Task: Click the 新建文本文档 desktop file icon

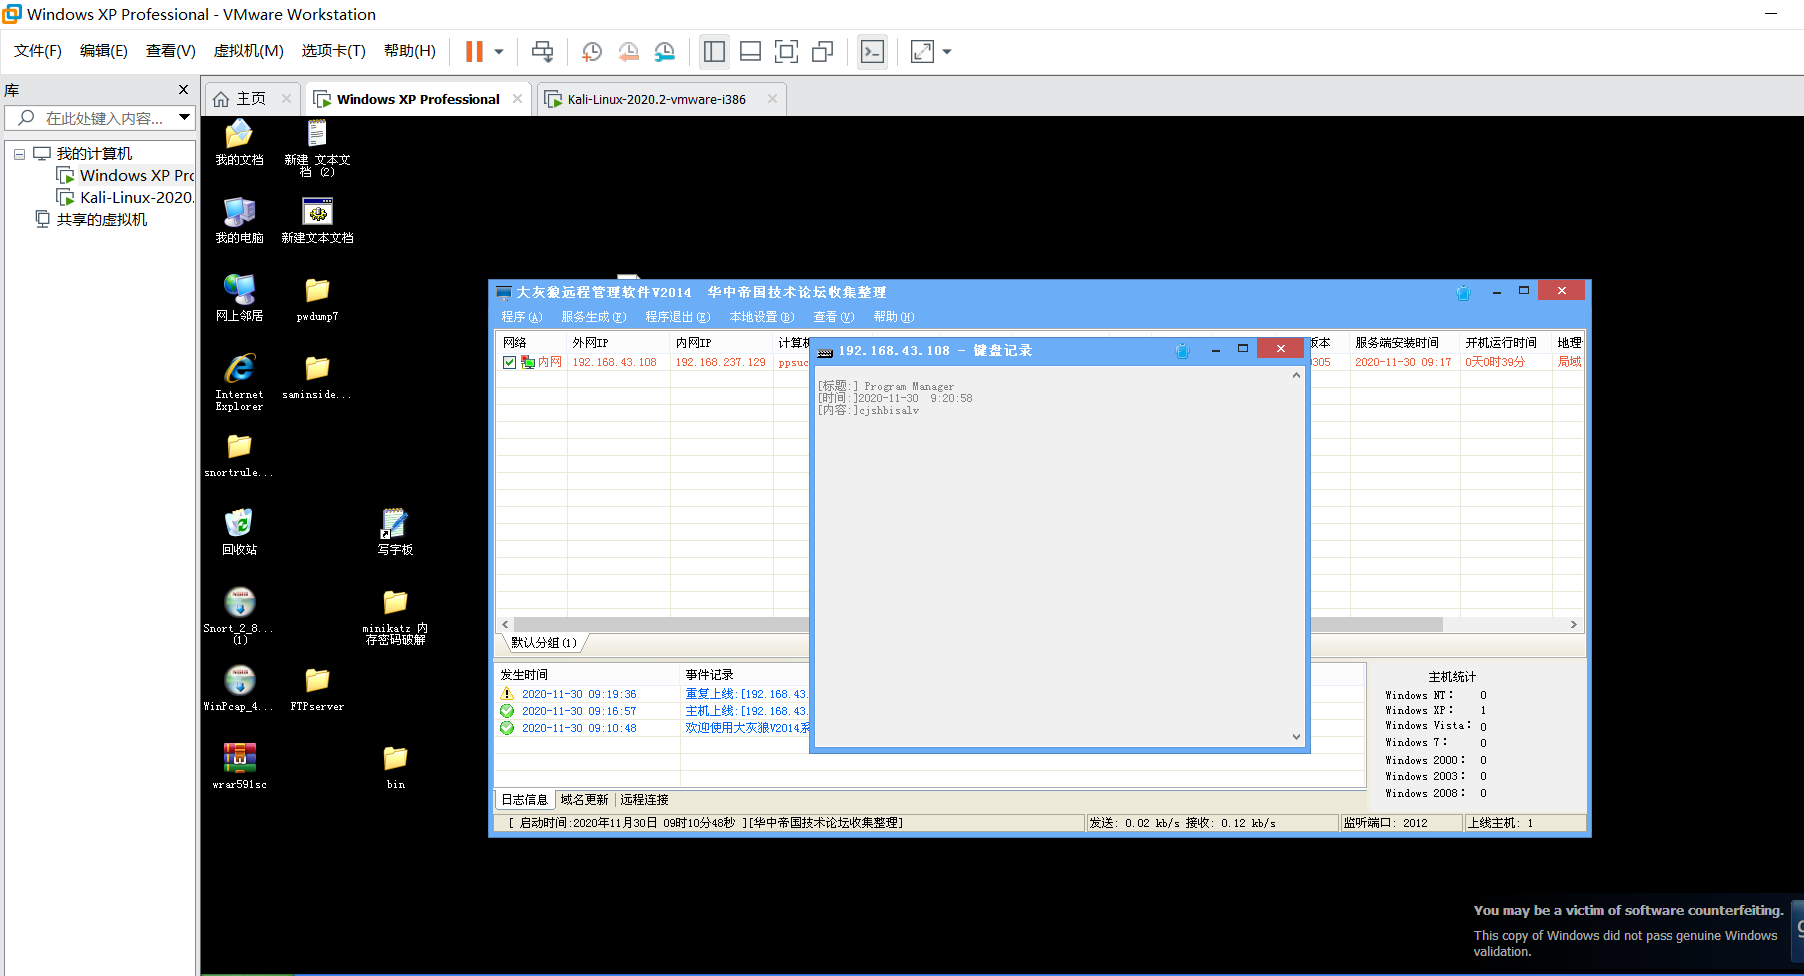Action: pos(318,220)
